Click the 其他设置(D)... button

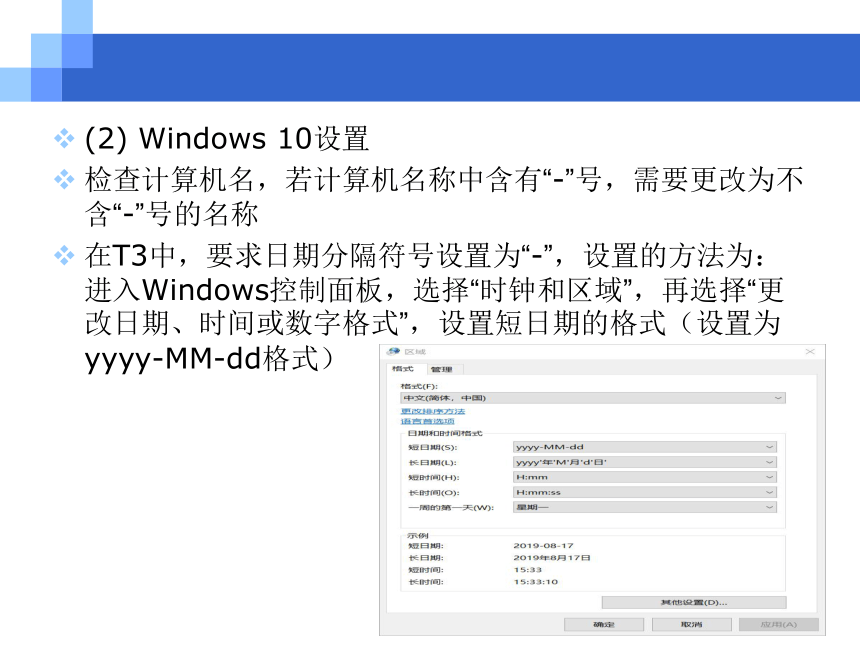(694, 602)
